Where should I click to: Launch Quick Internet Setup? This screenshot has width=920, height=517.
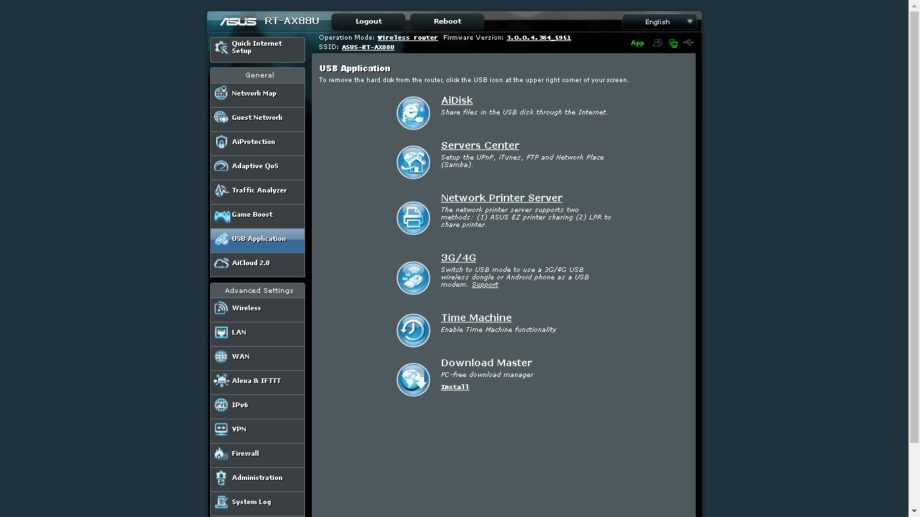coord(257,48)
